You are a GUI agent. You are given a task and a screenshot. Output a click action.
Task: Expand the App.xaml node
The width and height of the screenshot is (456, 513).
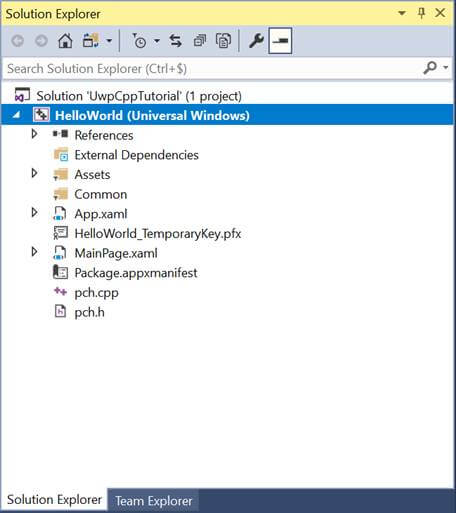click(x=34, y=213)
